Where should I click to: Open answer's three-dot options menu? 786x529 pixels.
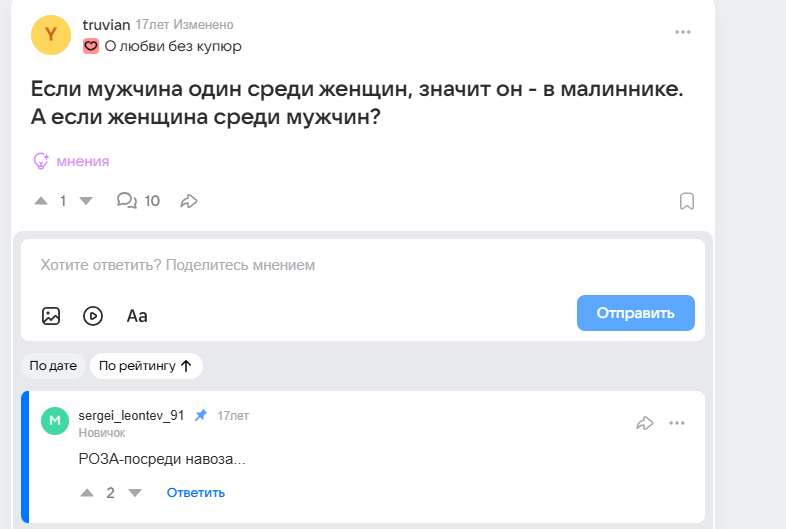[x=677, y=423]
